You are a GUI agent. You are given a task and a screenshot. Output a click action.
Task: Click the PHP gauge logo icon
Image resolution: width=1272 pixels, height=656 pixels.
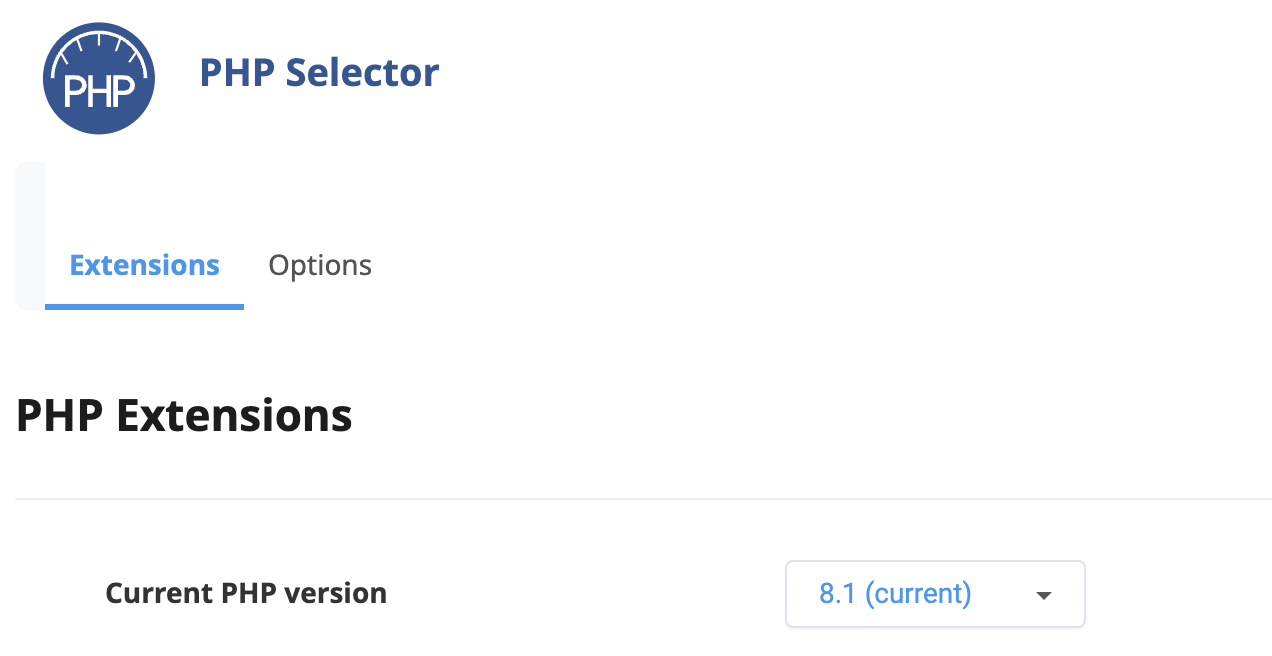coord(99,78)
